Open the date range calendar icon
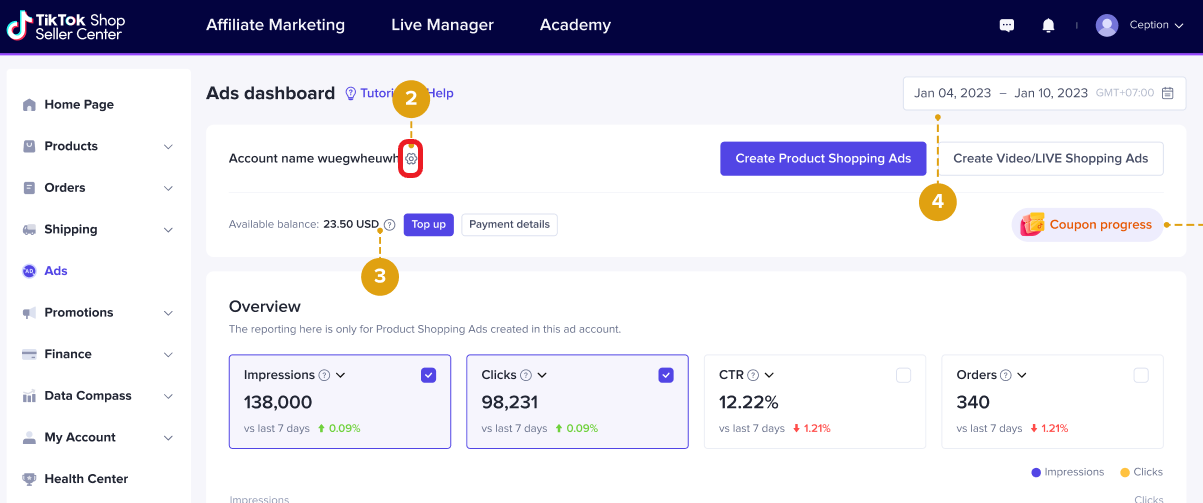 pos(1167,93)
